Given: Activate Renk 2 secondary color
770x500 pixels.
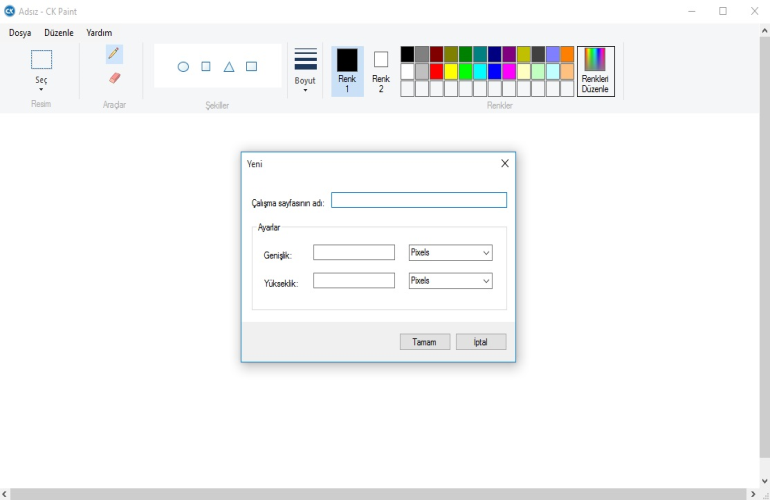Looking at the screenshot, I should tap(381, 70).
